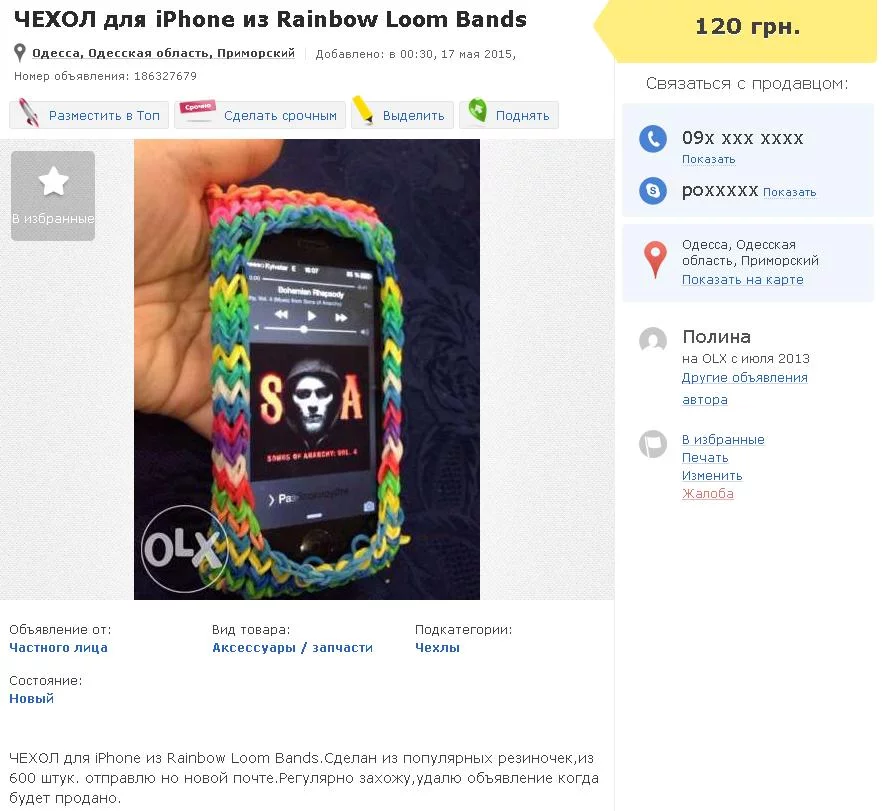Click the red map pin icon

coord(654,259)
